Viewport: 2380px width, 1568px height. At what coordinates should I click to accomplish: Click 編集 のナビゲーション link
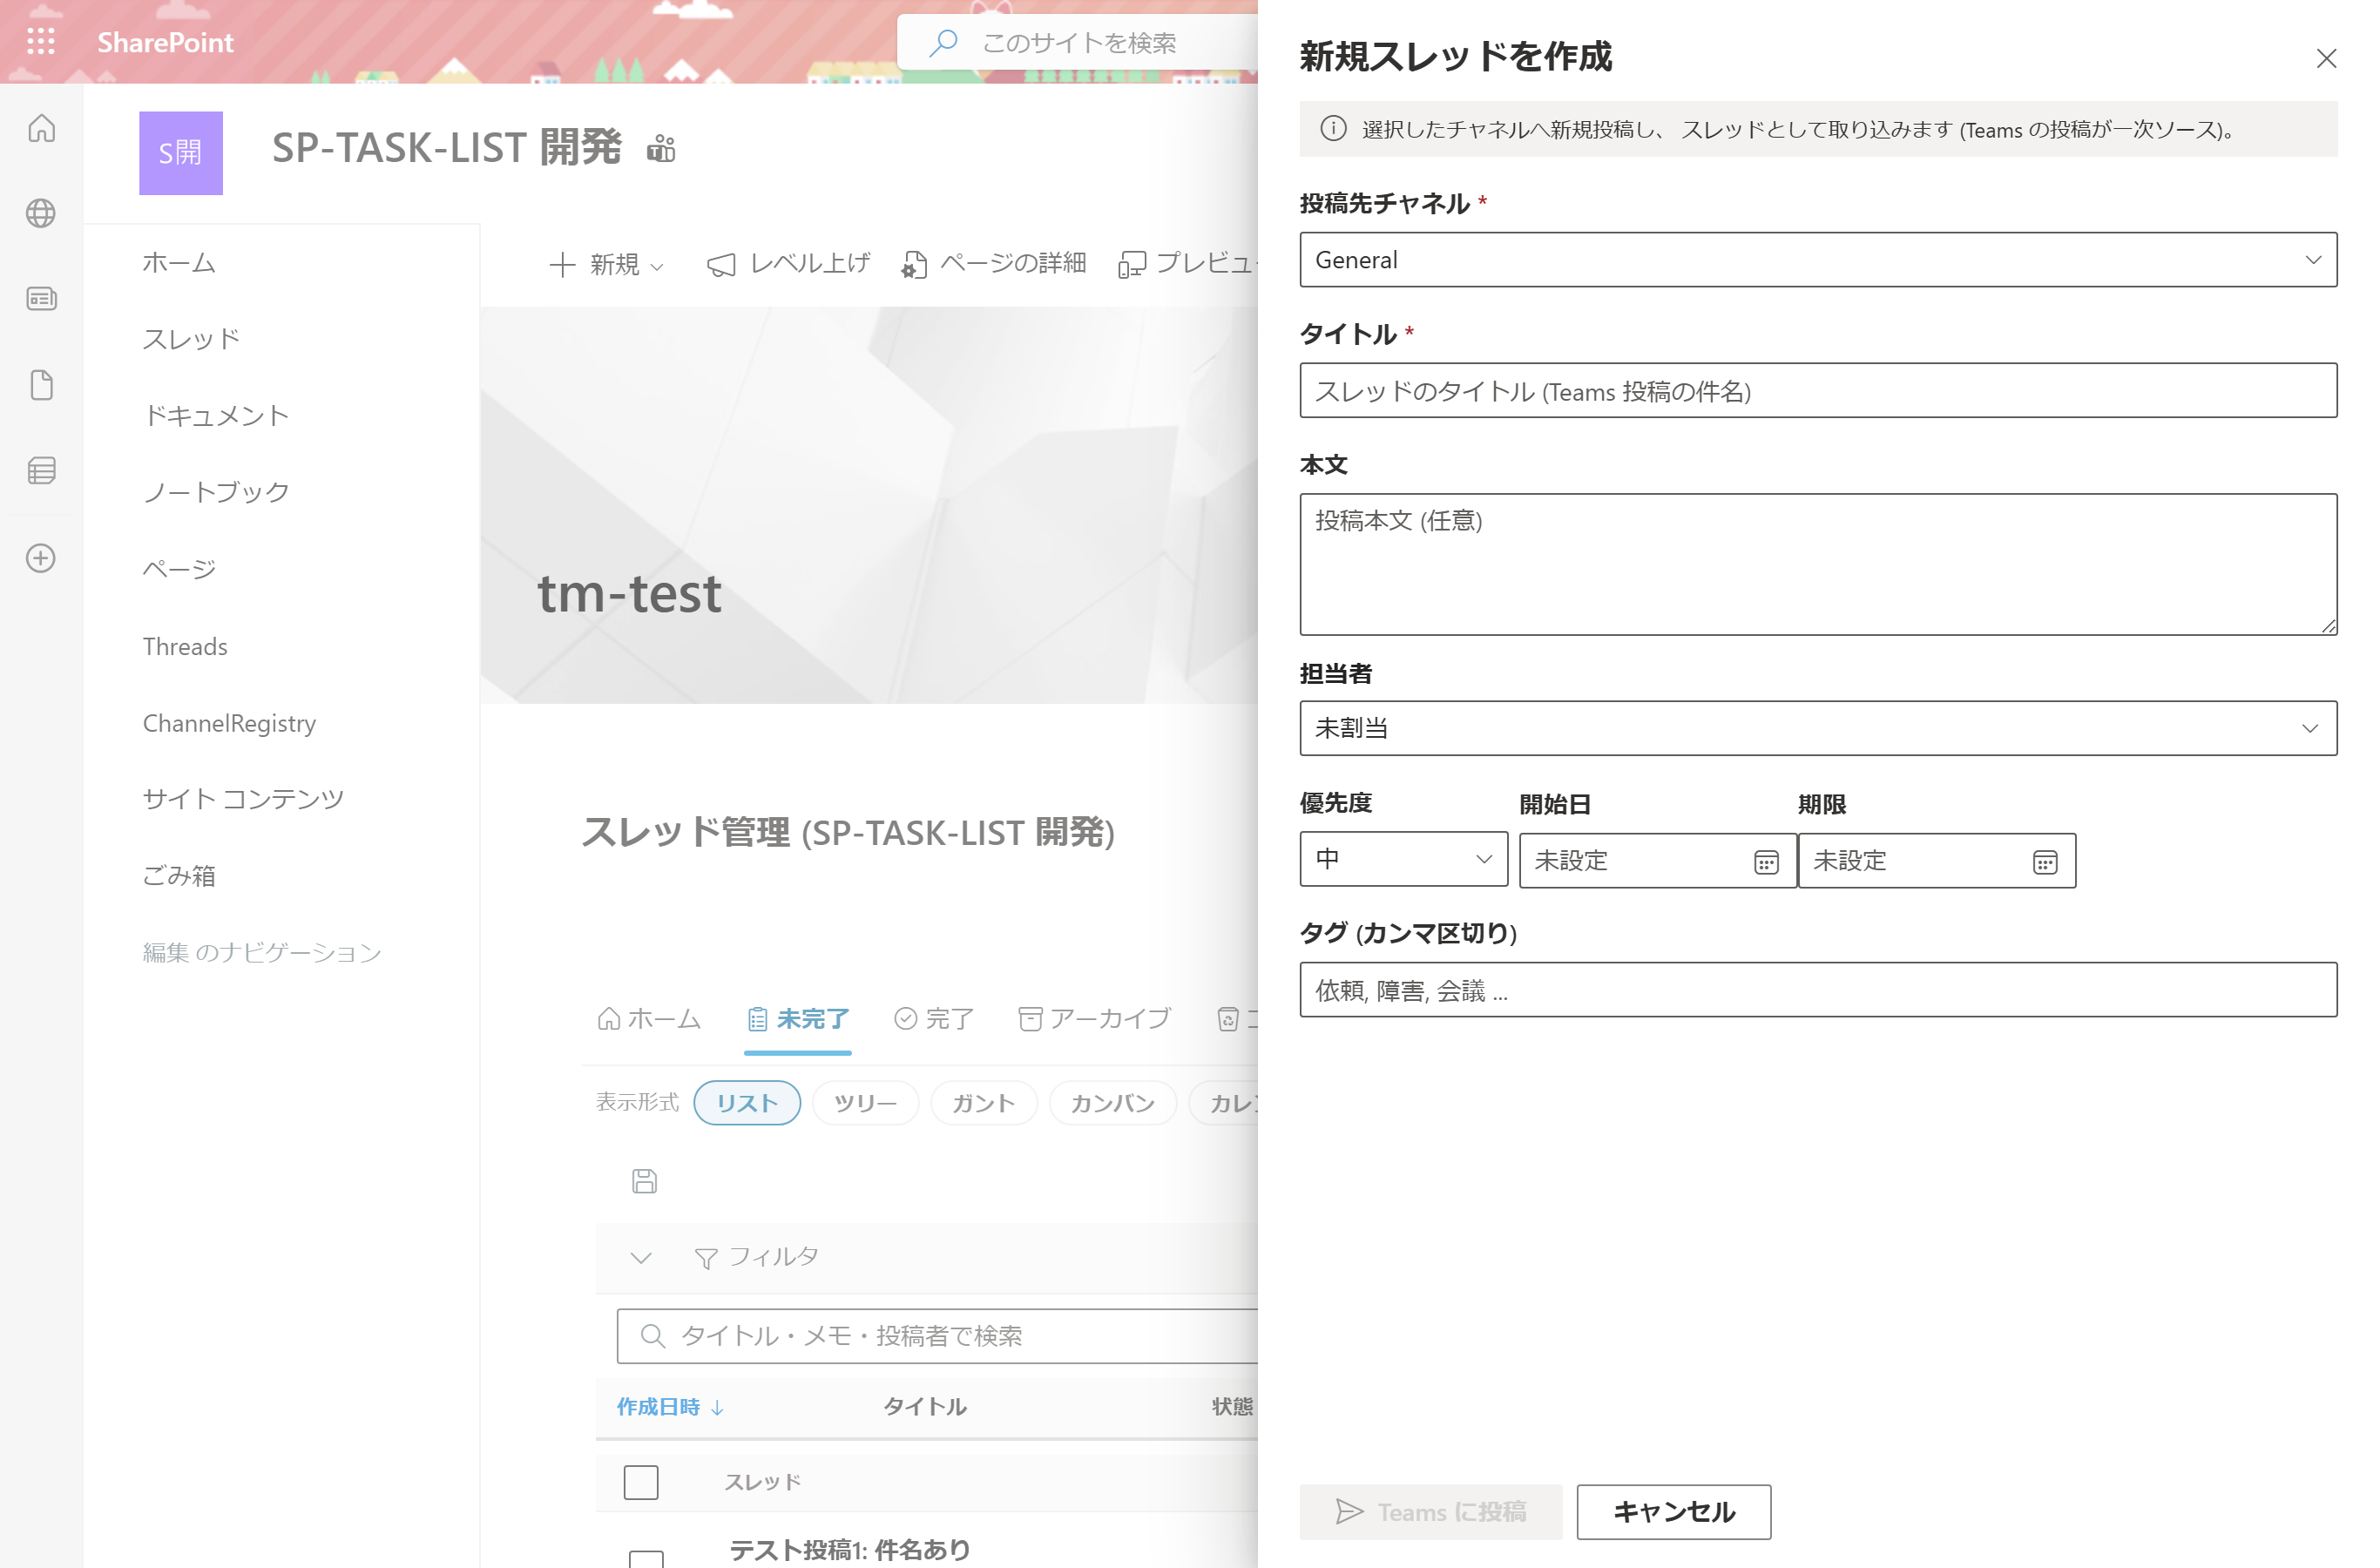(262, 953)
